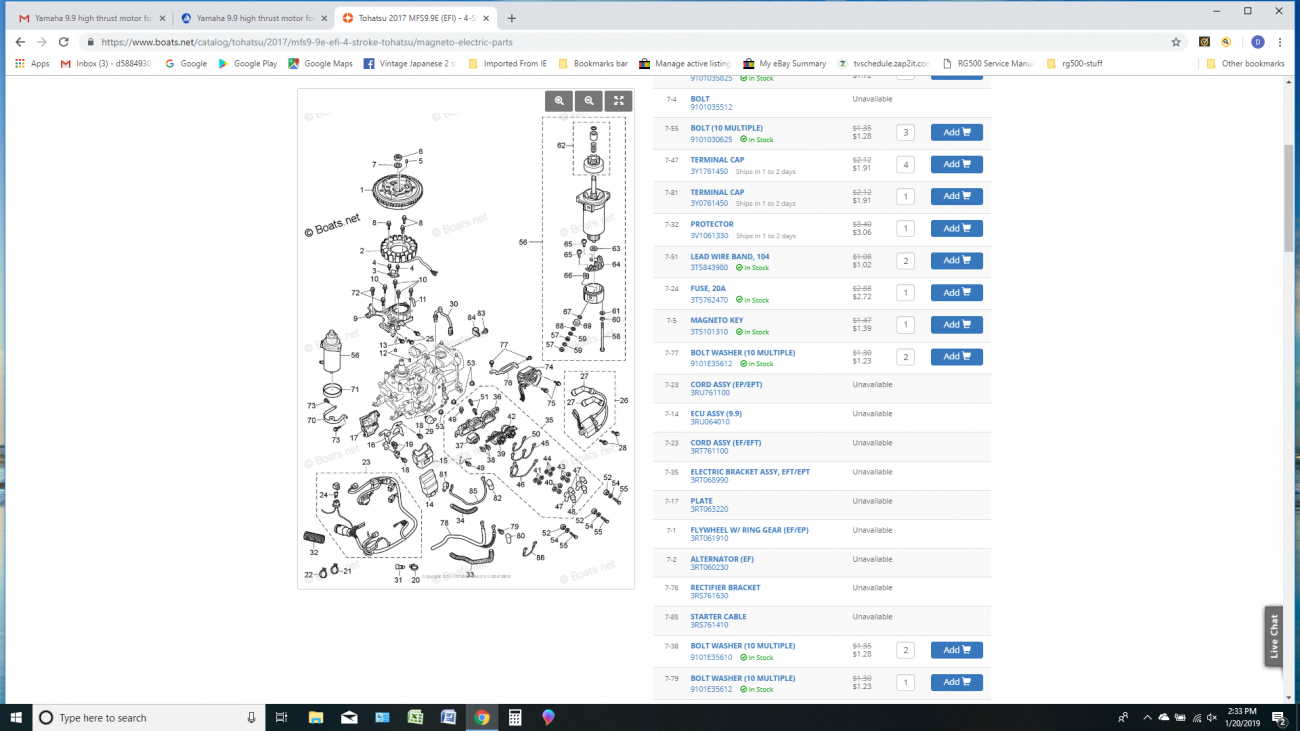Add MAGNETO KEY to cart
The image size is (1300, 731).
point(957,324)
